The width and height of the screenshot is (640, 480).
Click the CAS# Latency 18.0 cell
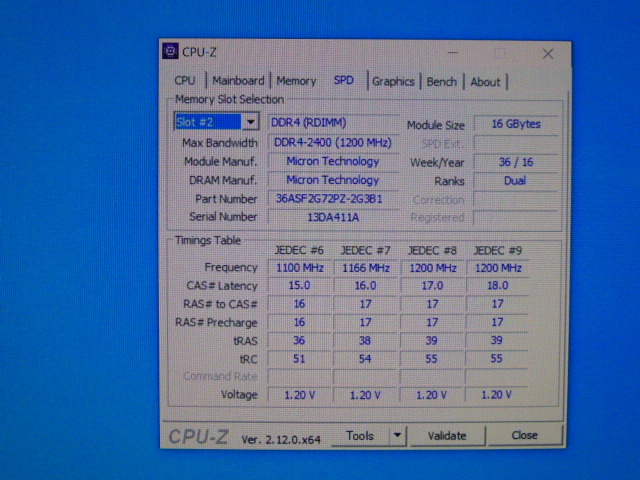coord(497,285)
